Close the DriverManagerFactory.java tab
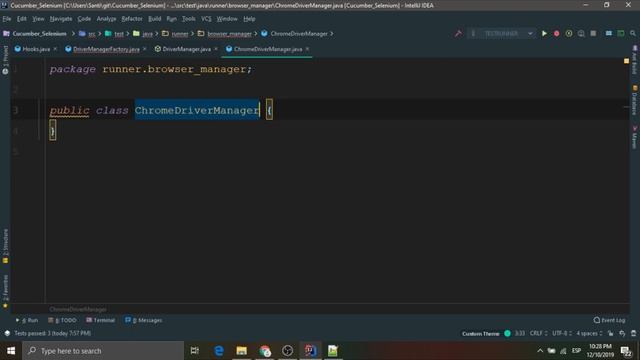Image resolution: width=640 pixels, height=360 pixels. [x=144, y=49]
